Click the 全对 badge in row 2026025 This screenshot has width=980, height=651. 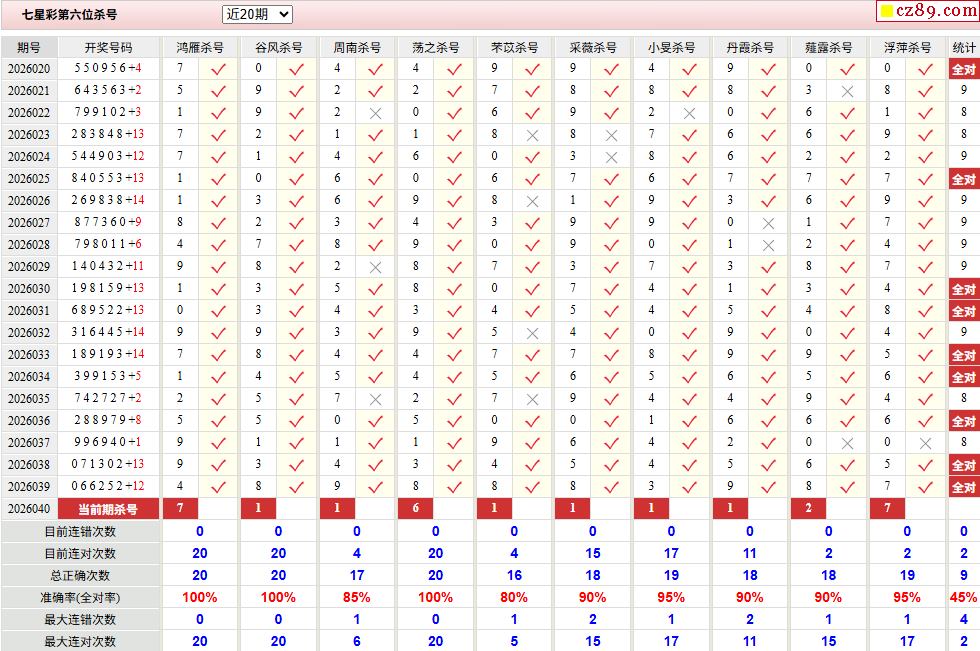(x=963, y=179)
